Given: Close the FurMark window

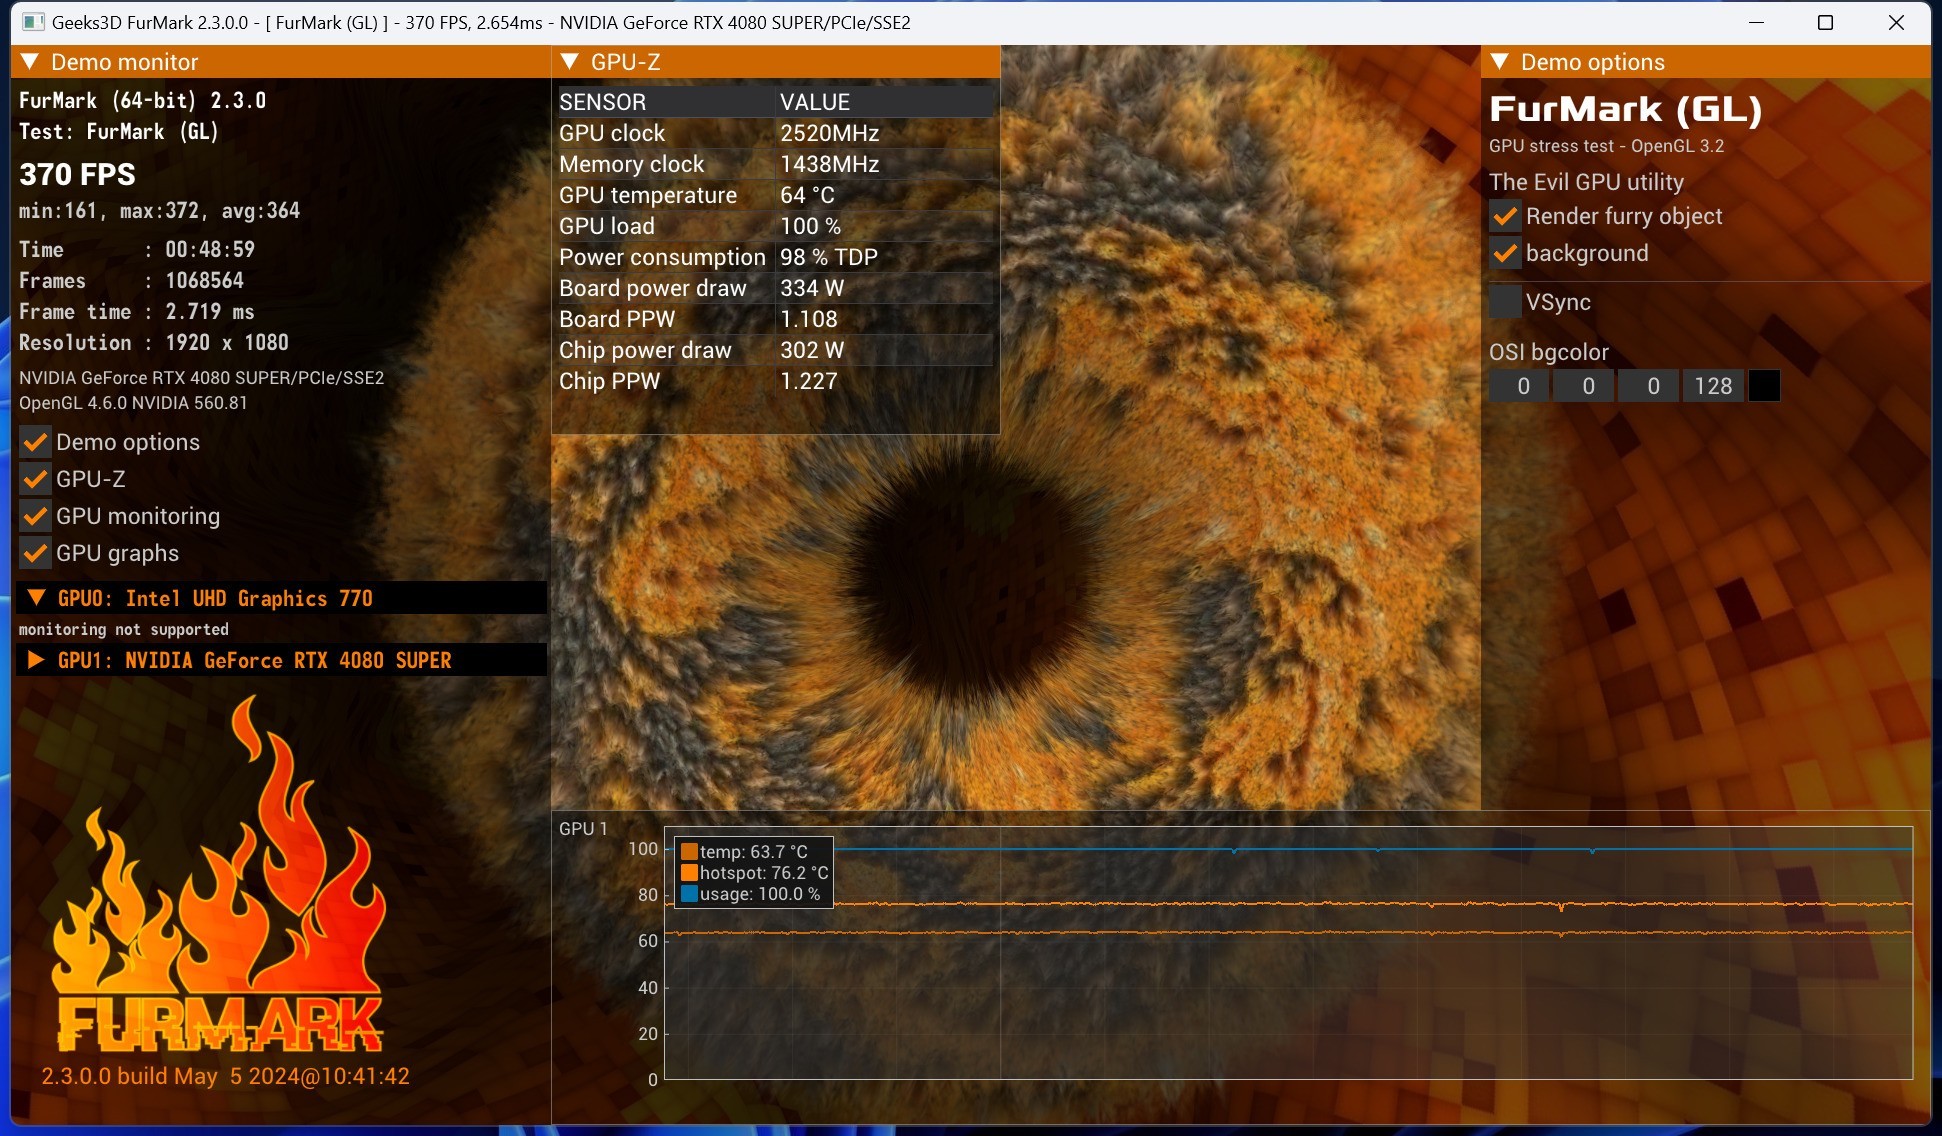Looking at the screenshot, I should (x=1895, y=22).
